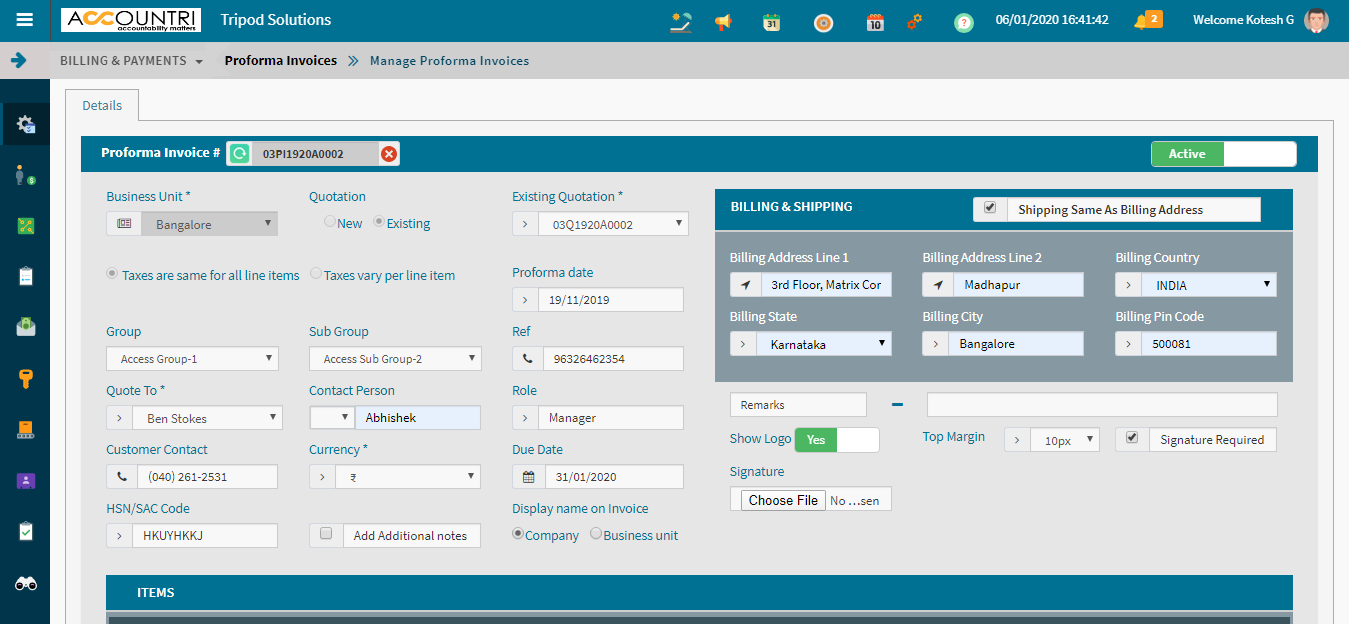The image size is (1349, 624).
Task: Click calendar icon beside Due Date
Action: 528,477
